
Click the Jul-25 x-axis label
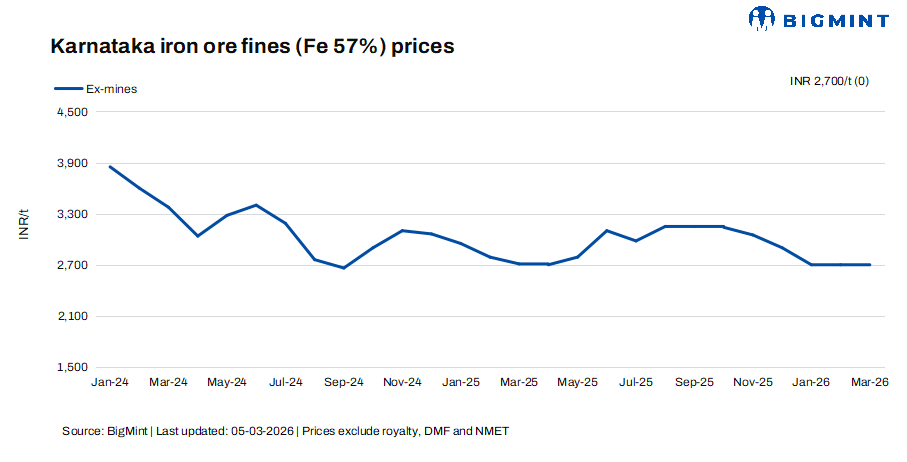click(636, 382)
